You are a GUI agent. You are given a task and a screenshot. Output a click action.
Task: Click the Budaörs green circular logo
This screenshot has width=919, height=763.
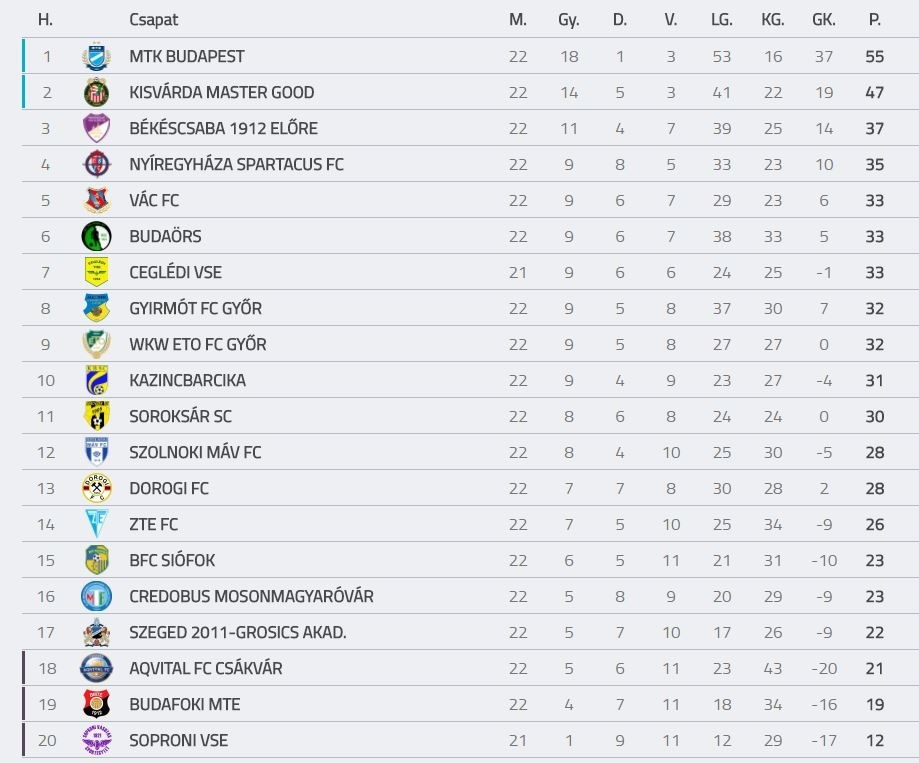pos(96,236)
